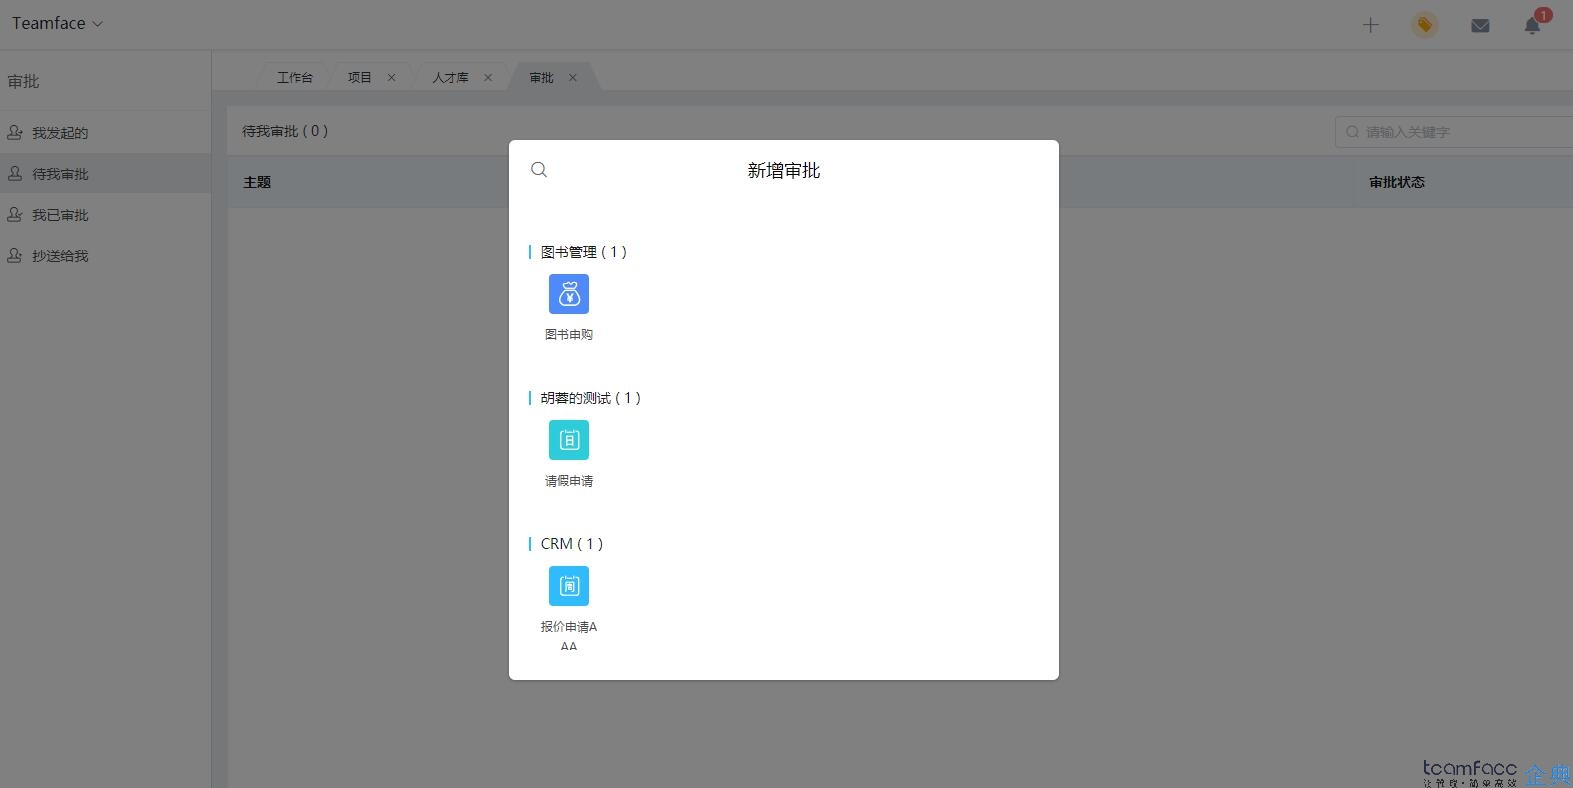
Task: Select 我已审批 in sidebar
Action: tap(105, 214)
